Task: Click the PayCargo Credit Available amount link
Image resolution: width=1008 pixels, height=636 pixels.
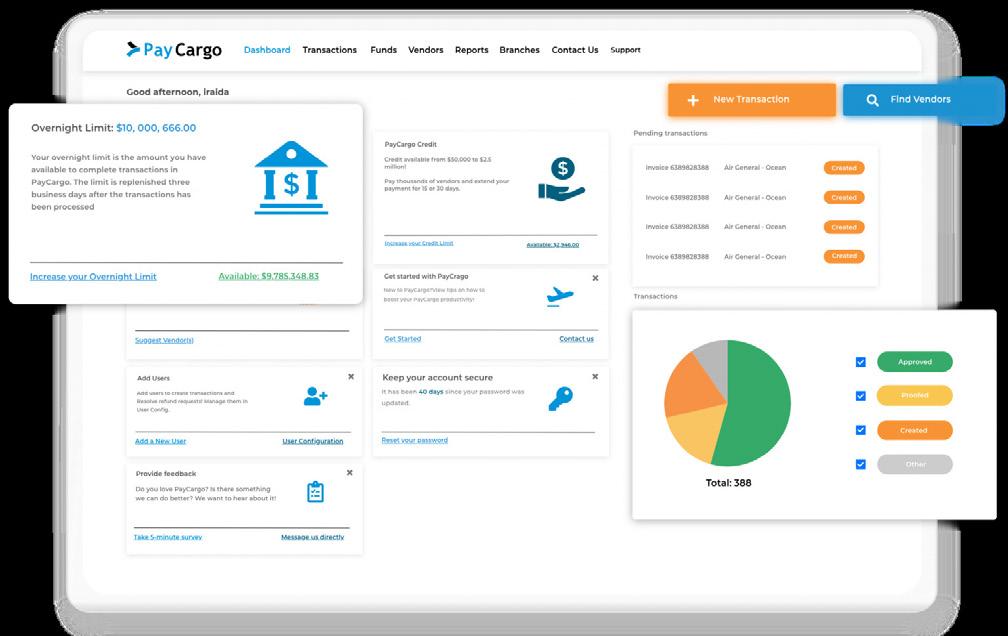Action: click(x=553, y=245)
